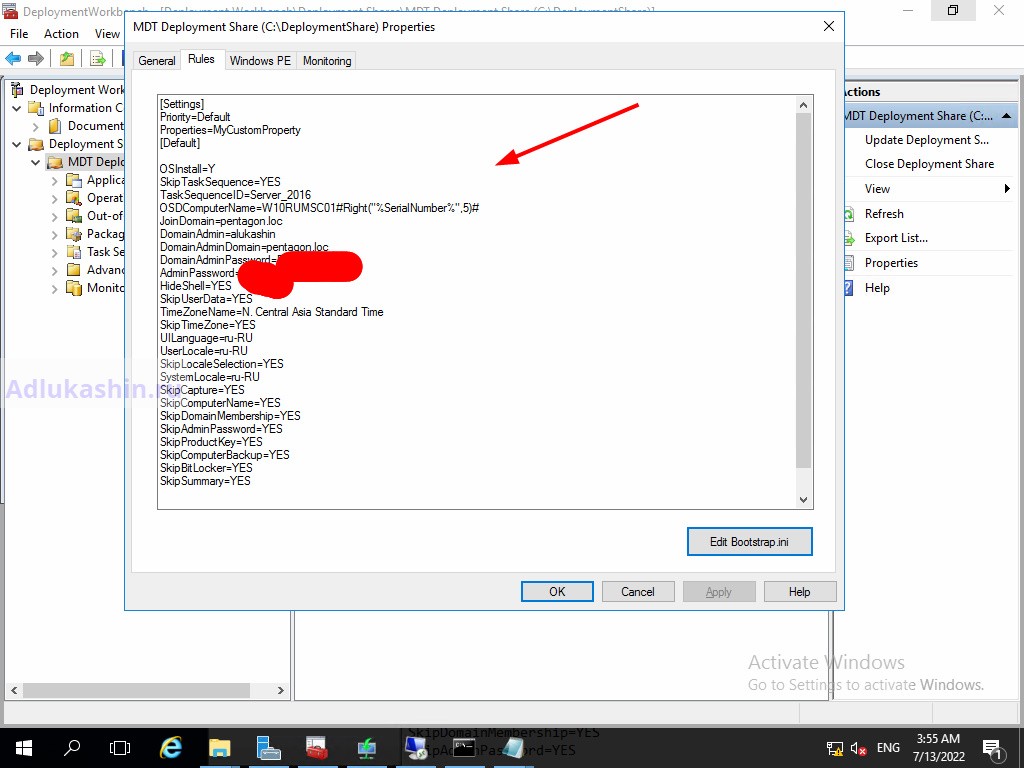Click OK to confirm the properties
Viewport: 1024px width, 768px height.
(x=557, y=592)
